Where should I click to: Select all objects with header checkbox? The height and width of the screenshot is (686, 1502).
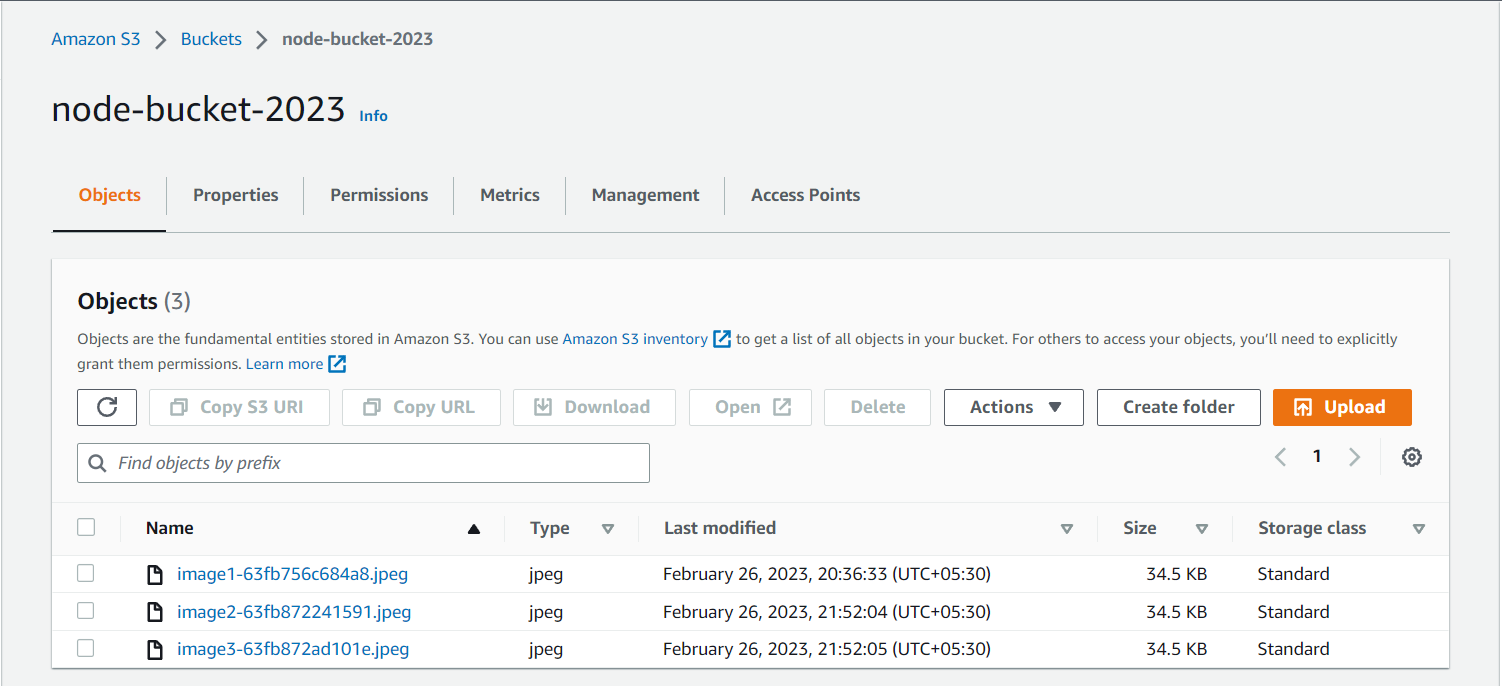point(86,527)
